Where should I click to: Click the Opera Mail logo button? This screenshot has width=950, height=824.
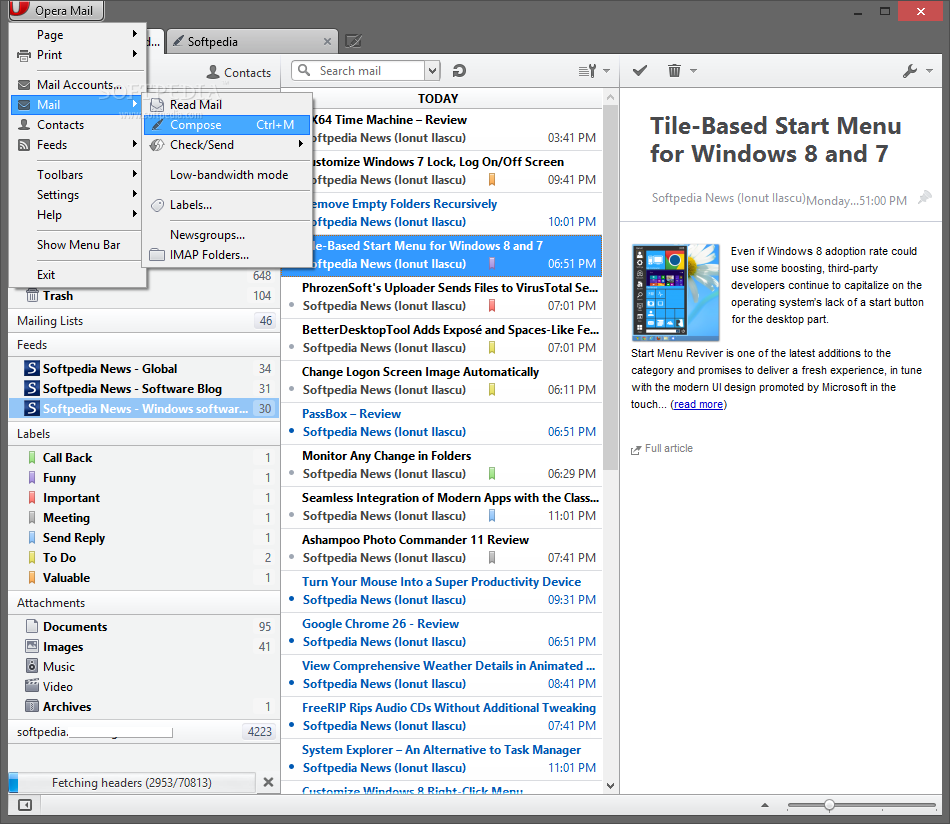tap(56, 10)
